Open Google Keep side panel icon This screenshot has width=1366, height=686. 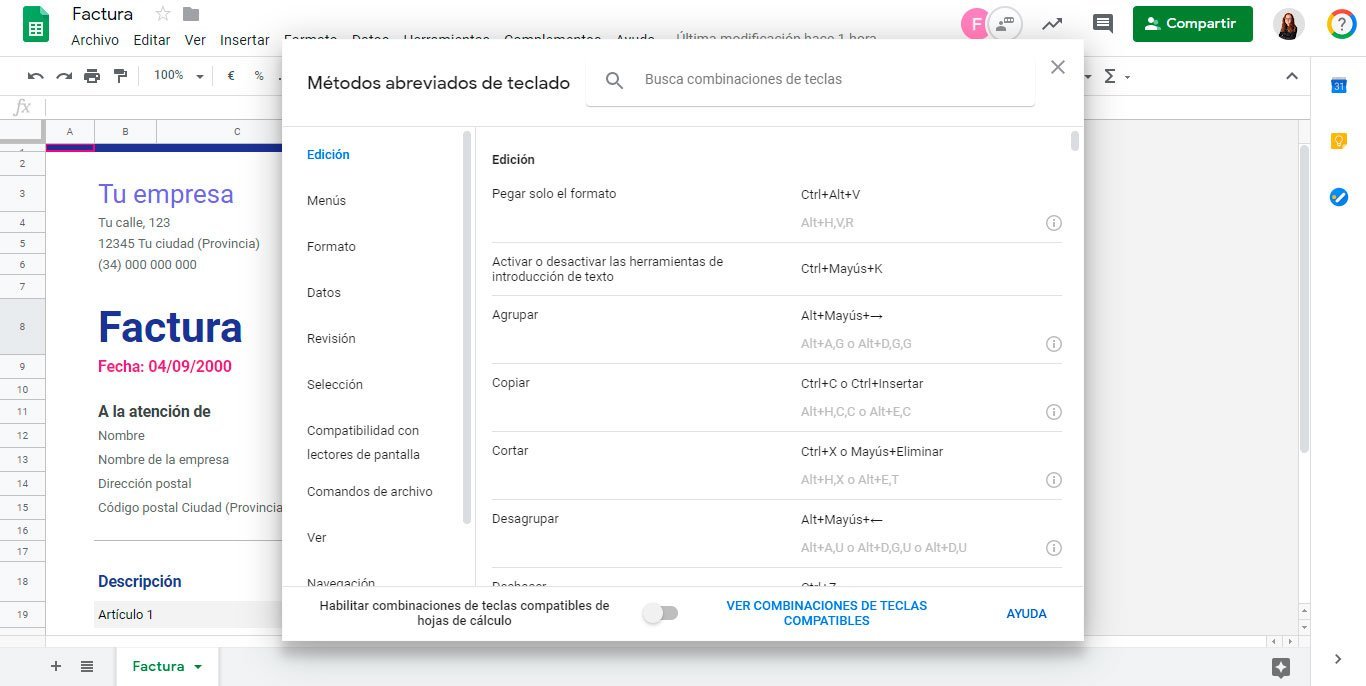coord(1338,141)
